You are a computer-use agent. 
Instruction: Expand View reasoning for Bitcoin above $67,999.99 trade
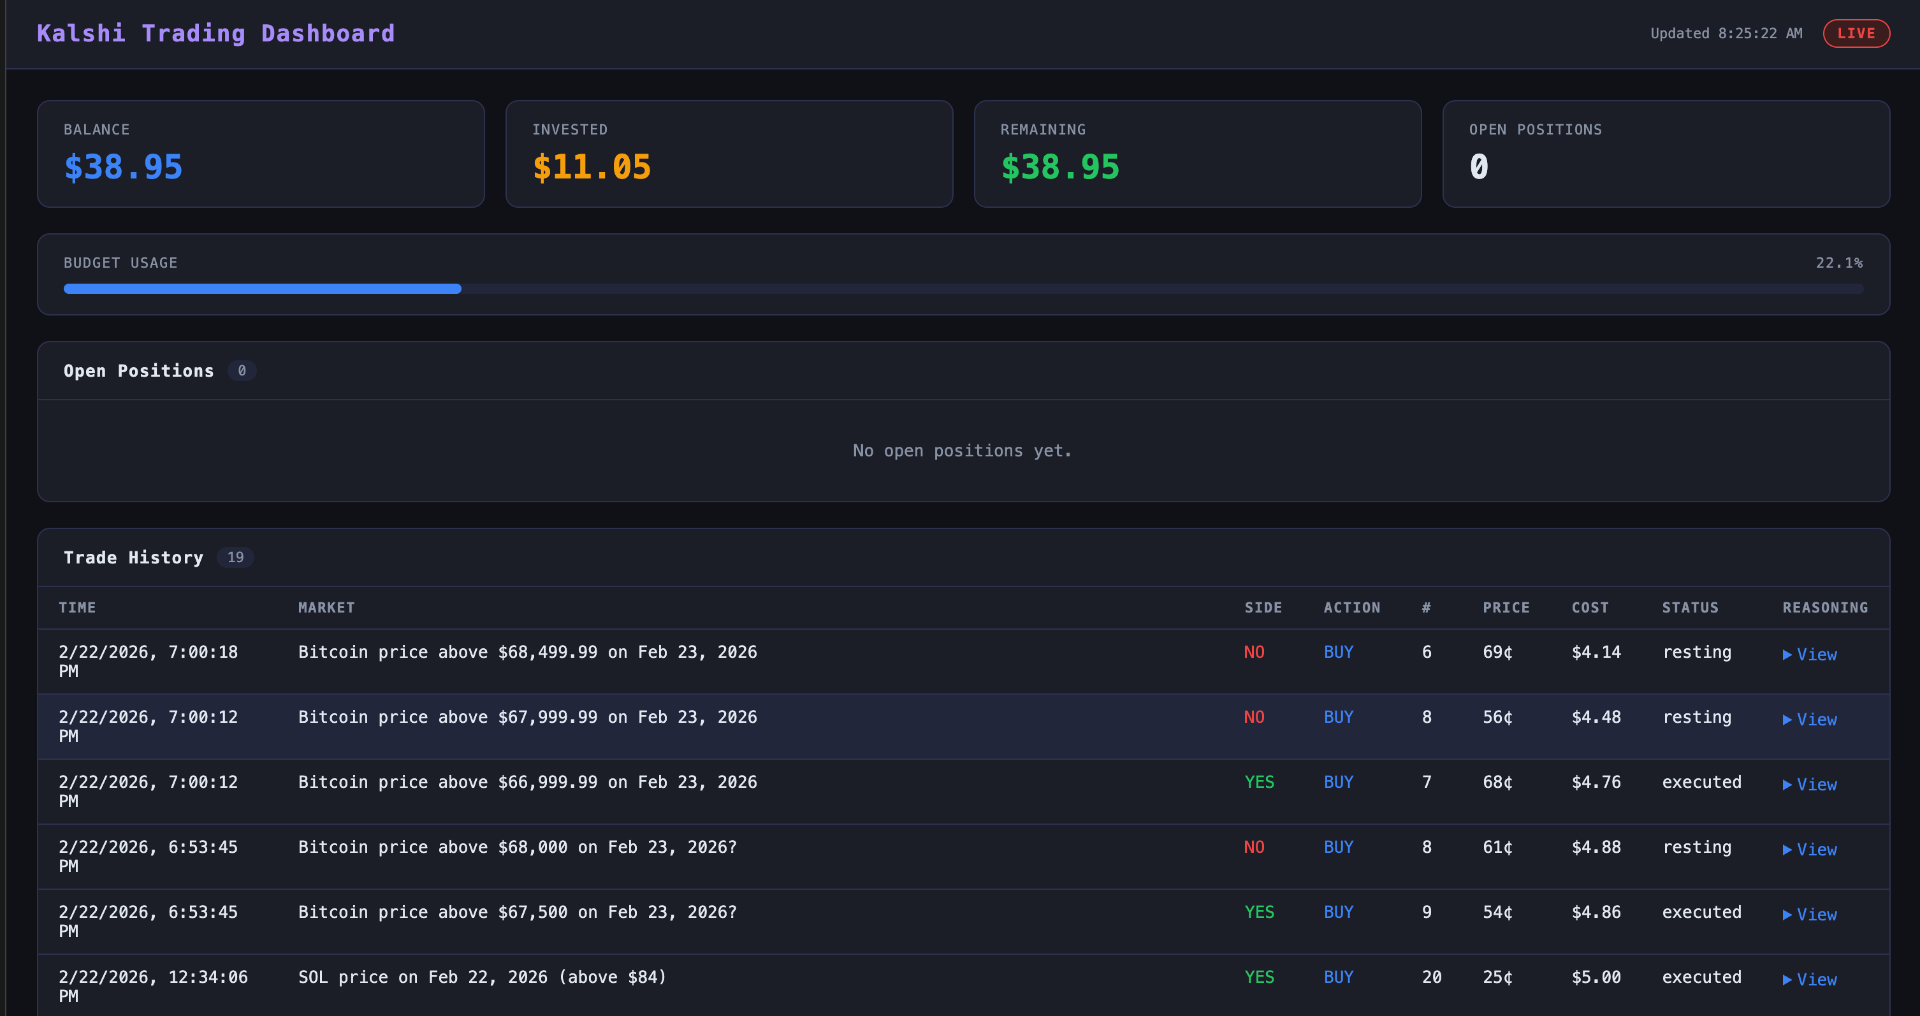1810,720
